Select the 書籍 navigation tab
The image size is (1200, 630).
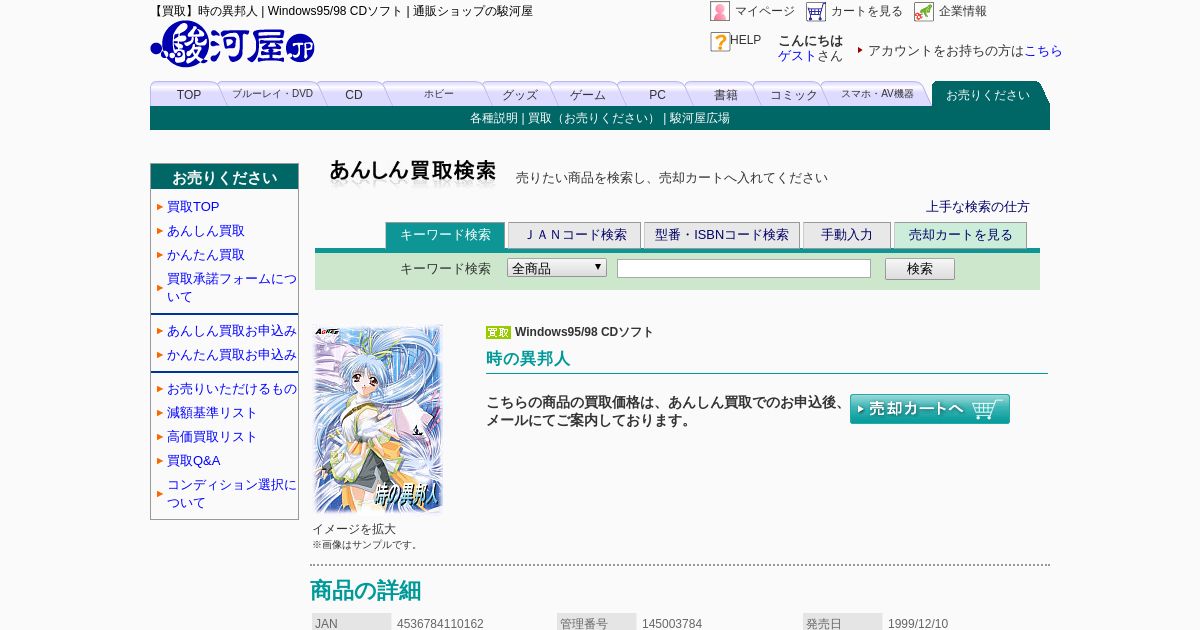pyautogui.click(x=726, y=95)
